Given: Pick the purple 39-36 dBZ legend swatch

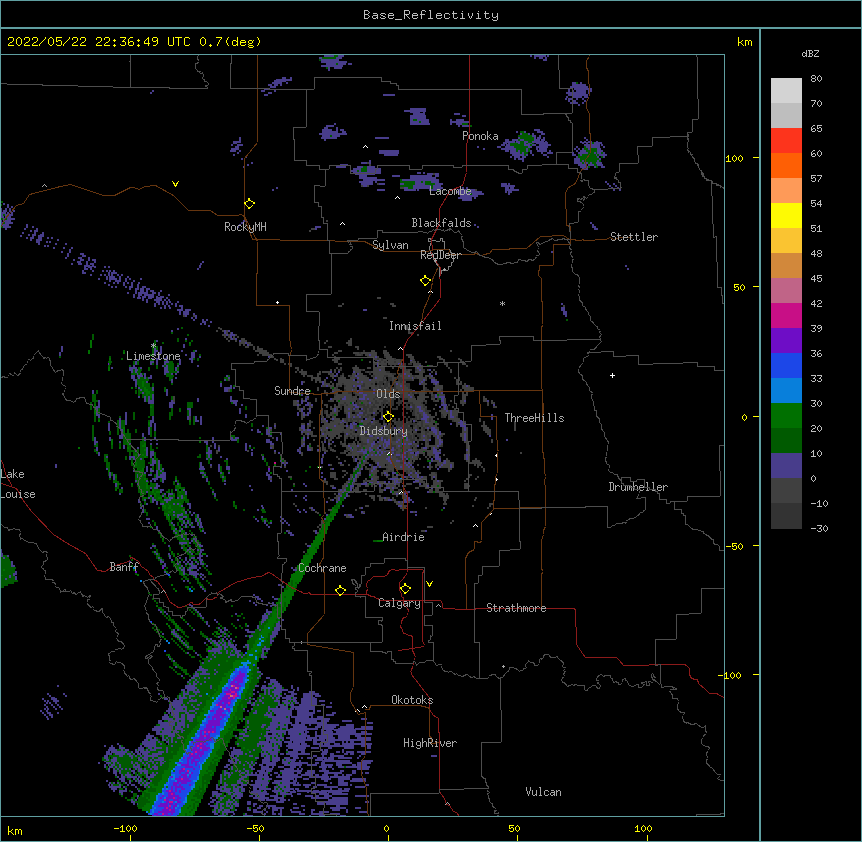Looking at the screenshot, I should (x=786, y=340).
